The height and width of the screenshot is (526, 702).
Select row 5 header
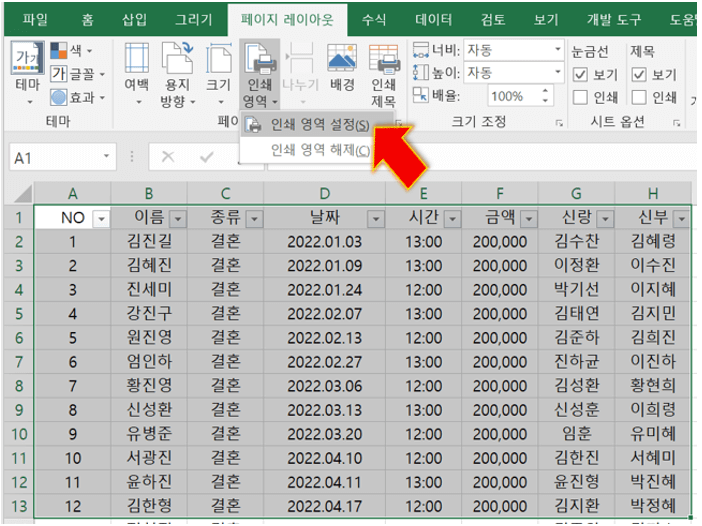coord(18,314)
